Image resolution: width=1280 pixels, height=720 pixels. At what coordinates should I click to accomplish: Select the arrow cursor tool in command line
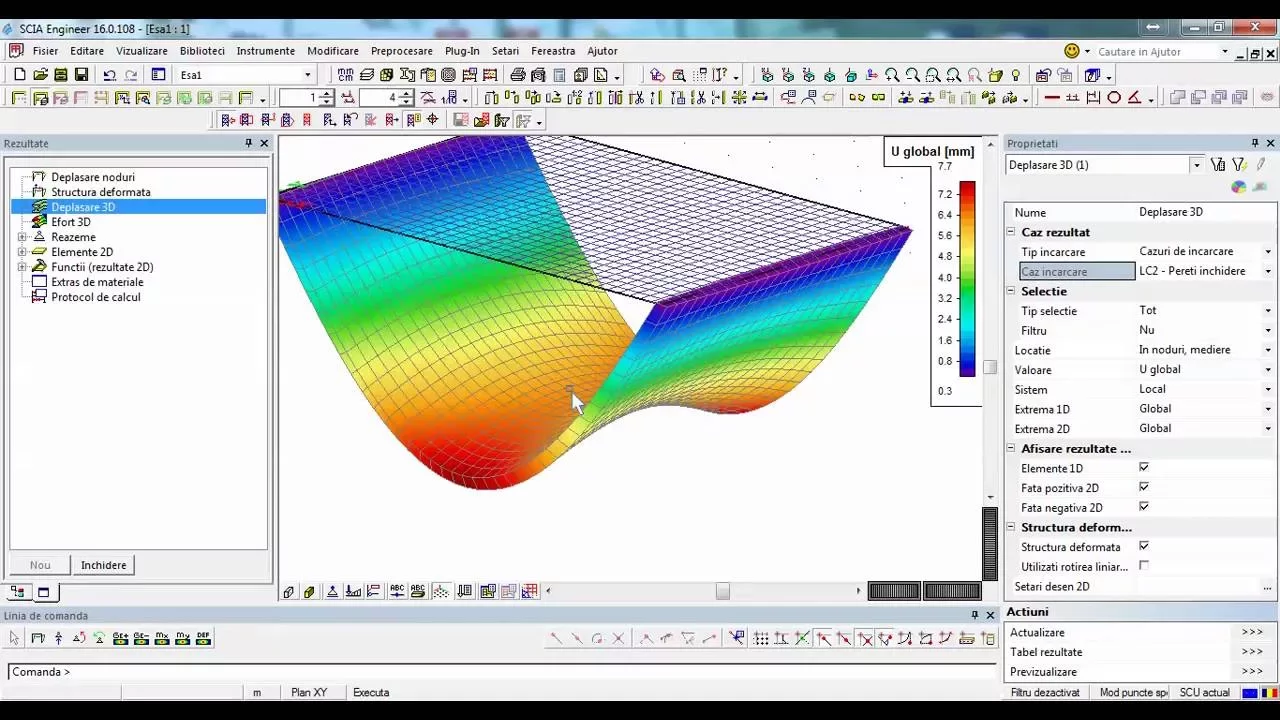point(15,638)
